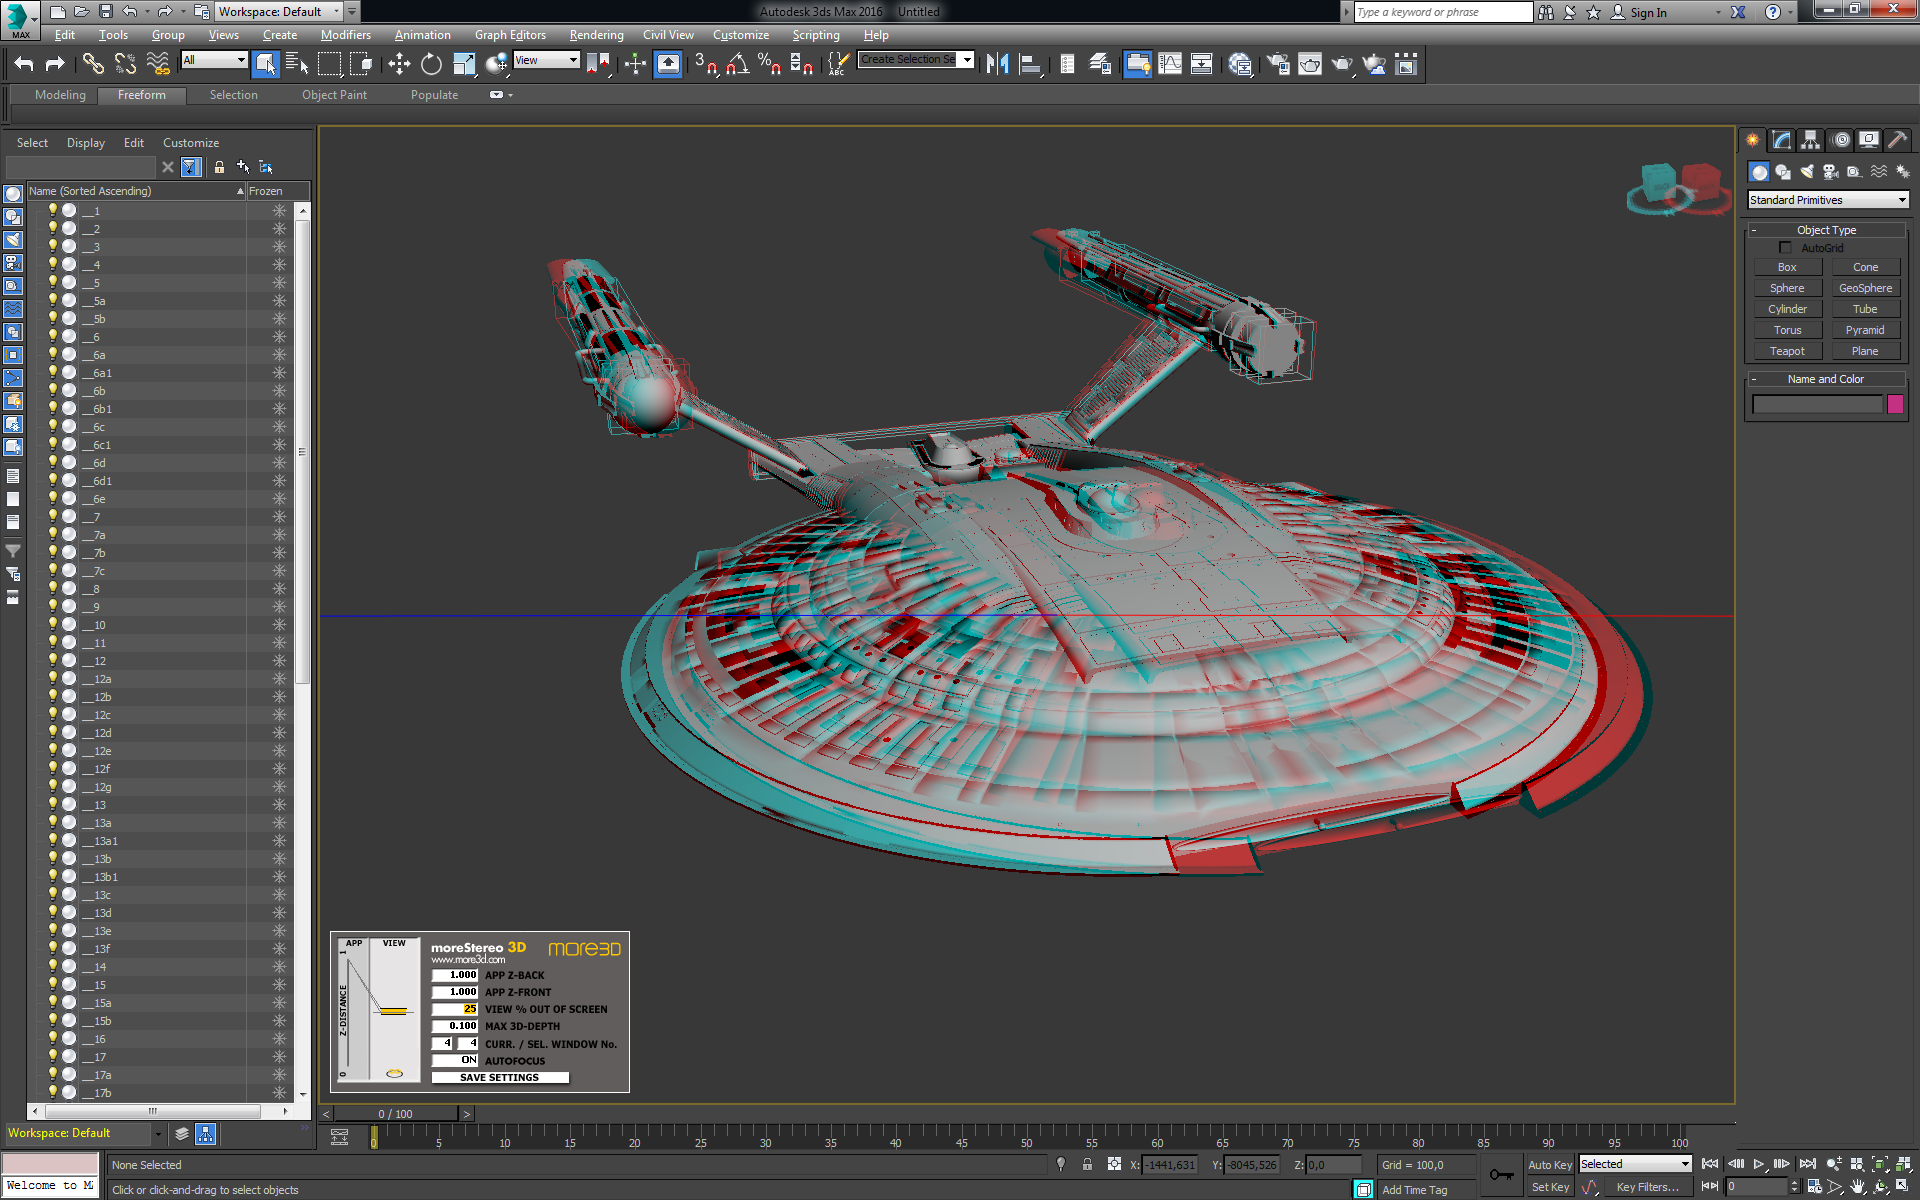Viewport: 1920px width, 1200px height.
Task: Open the Rendering menu
Action: pyautogui.click(x=596, y=35)
